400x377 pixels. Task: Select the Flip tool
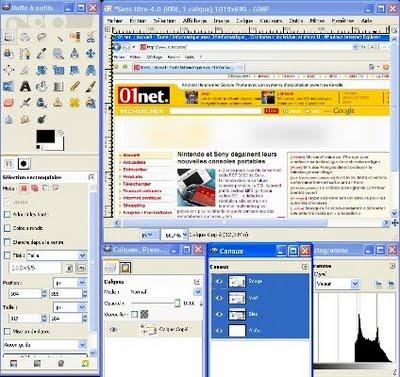click(9, 87)
